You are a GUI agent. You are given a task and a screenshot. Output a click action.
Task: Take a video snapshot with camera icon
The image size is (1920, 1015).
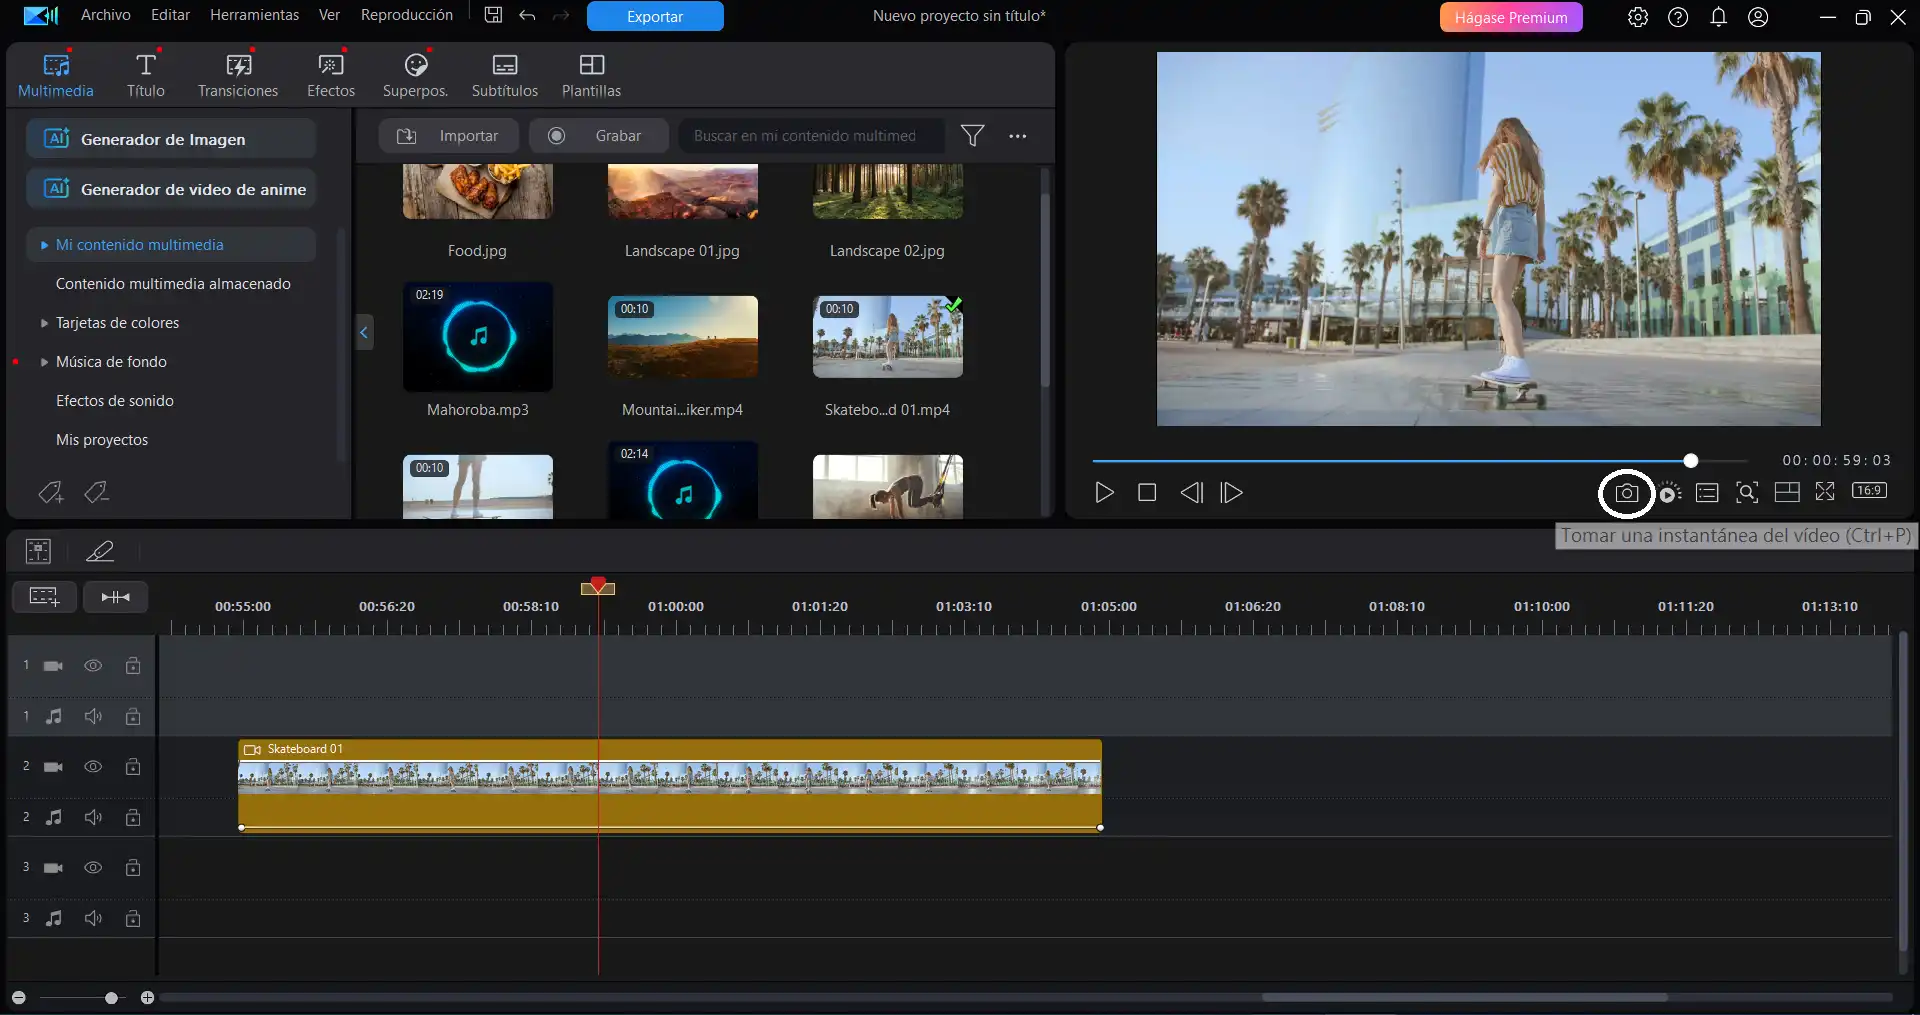coord(1626,493)
